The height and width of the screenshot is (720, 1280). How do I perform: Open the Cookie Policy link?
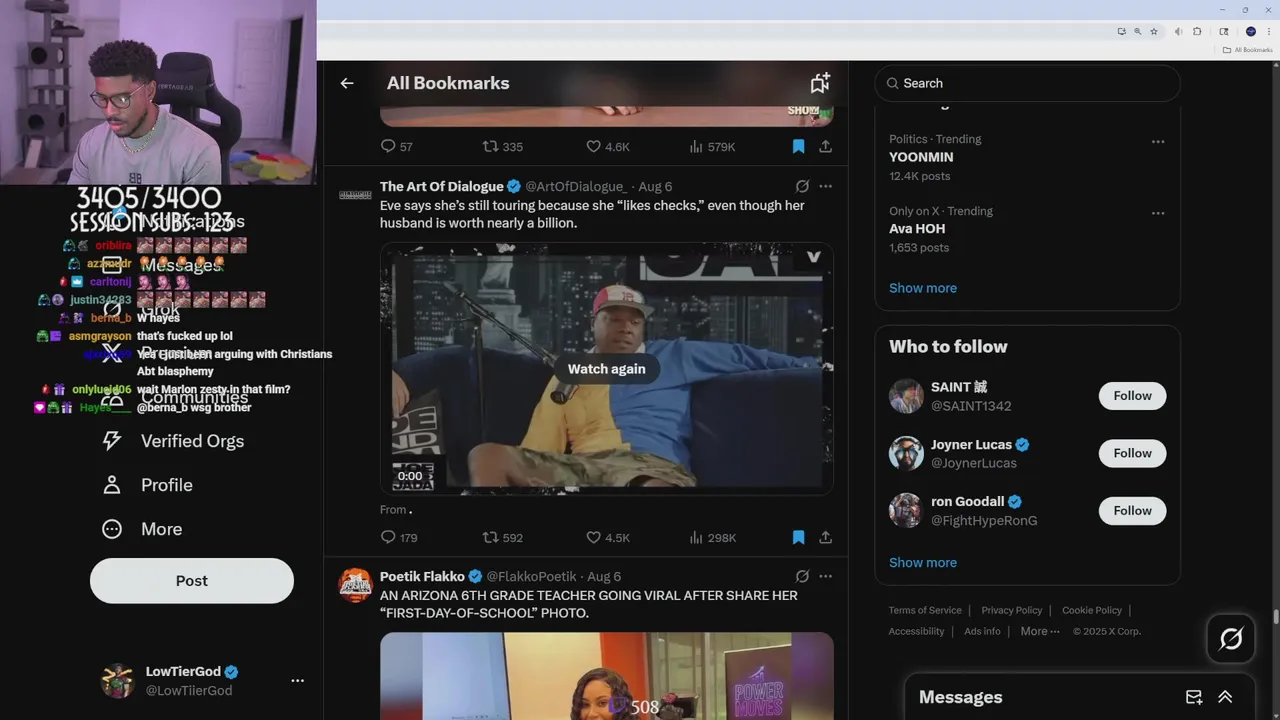(1092, 610)
